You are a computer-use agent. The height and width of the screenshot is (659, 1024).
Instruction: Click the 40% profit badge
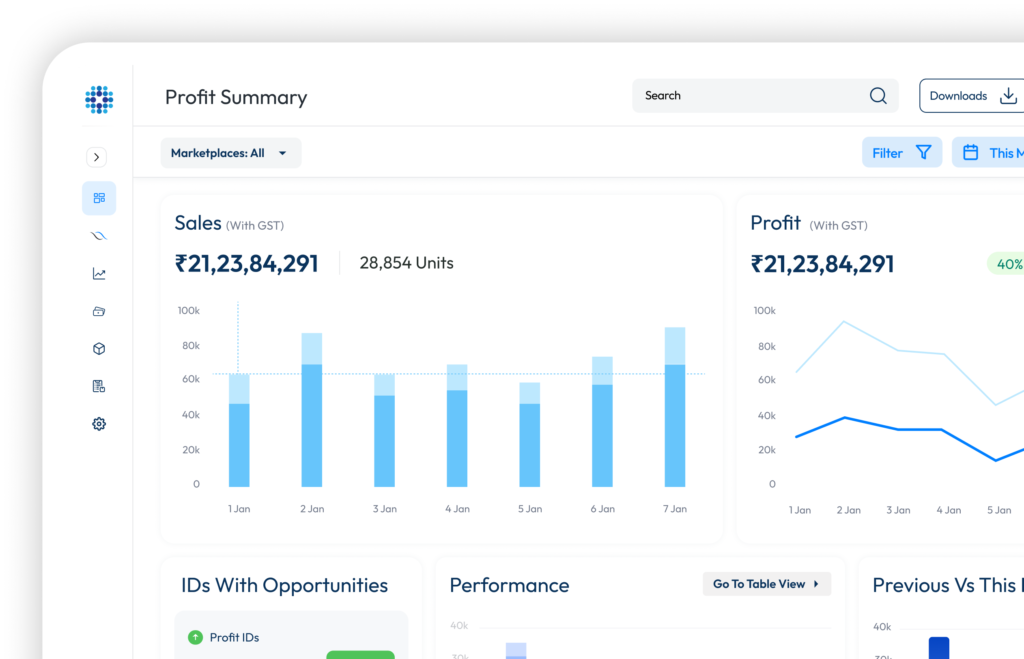[1007, 264]
